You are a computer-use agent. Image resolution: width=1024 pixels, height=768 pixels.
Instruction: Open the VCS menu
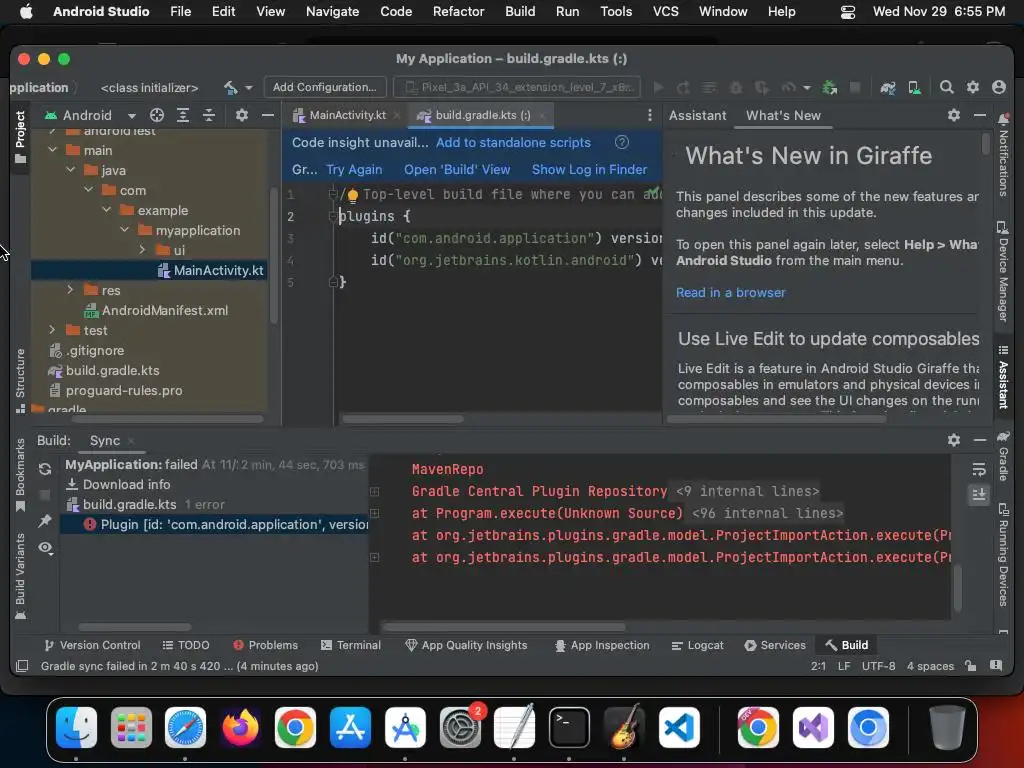[665, 11]
